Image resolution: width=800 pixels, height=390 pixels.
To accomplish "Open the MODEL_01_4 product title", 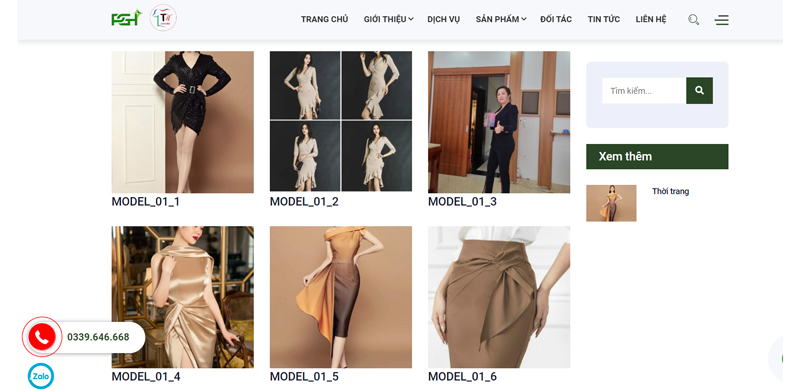I will (146, 377).
